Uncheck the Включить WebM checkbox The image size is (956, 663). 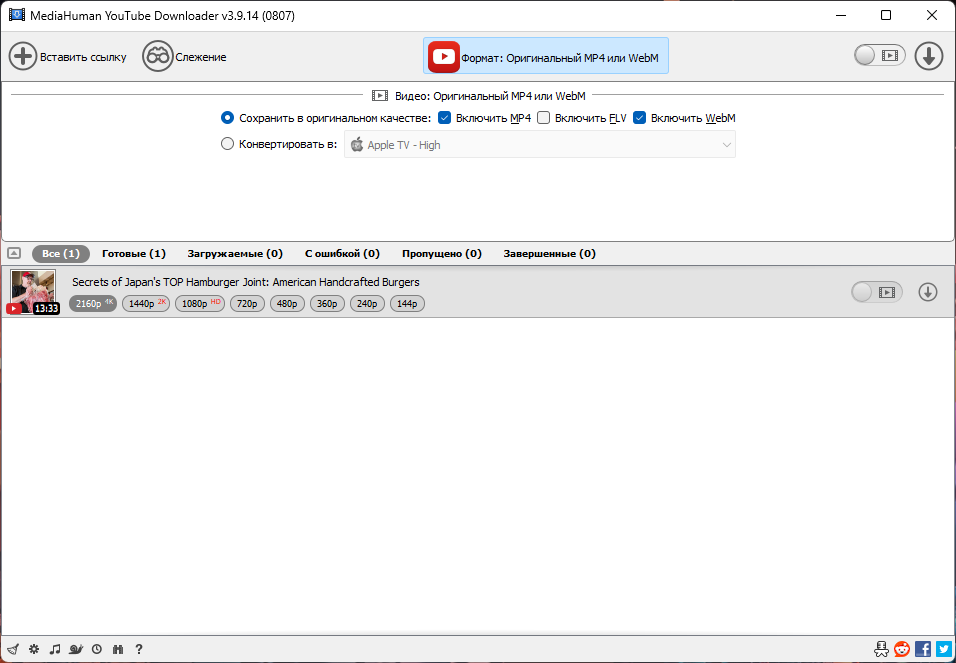click(639, 118)
